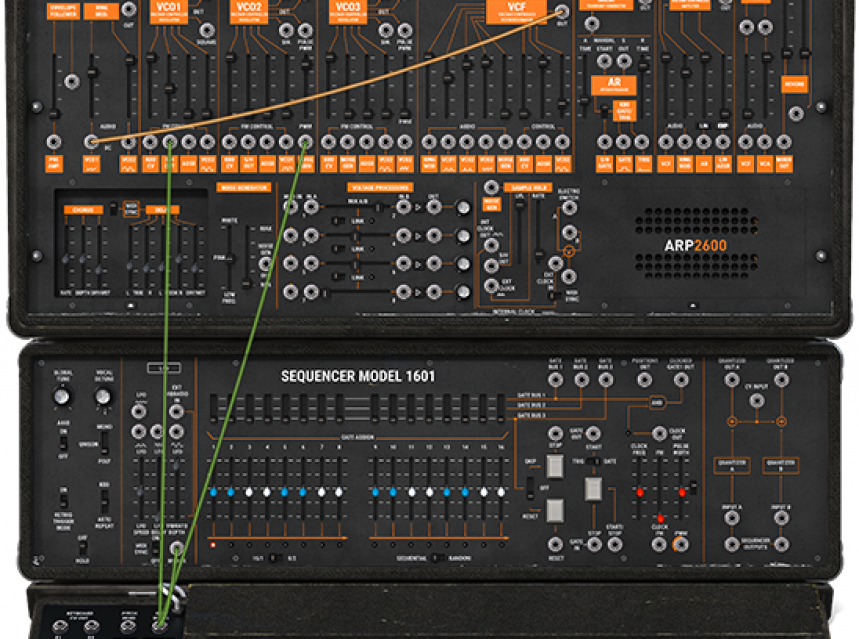Click the Int Clock Out jack

pyautogui.click(x=491, y=245)
